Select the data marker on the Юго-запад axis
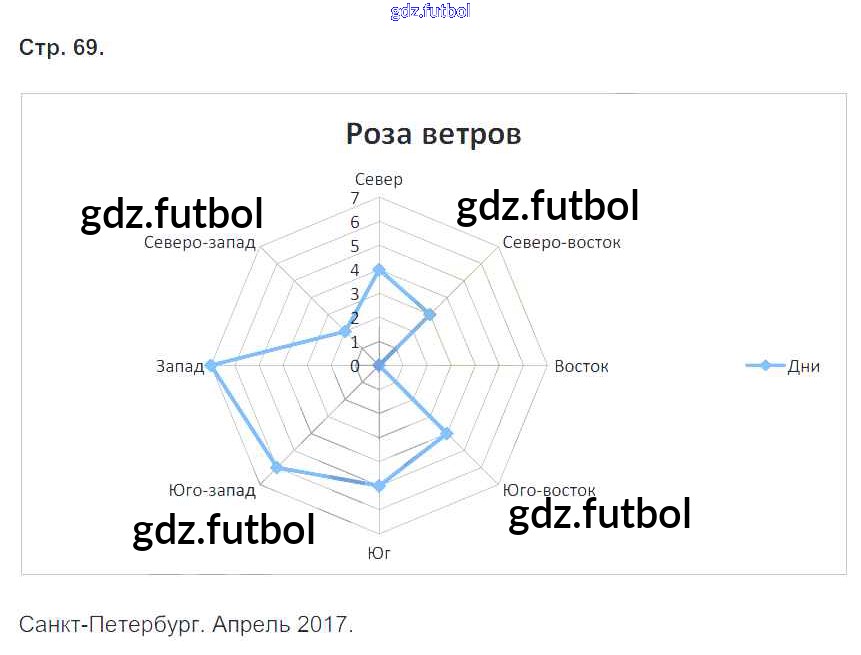The height and width of the screenshot is (655, 861). click(277, 468)
